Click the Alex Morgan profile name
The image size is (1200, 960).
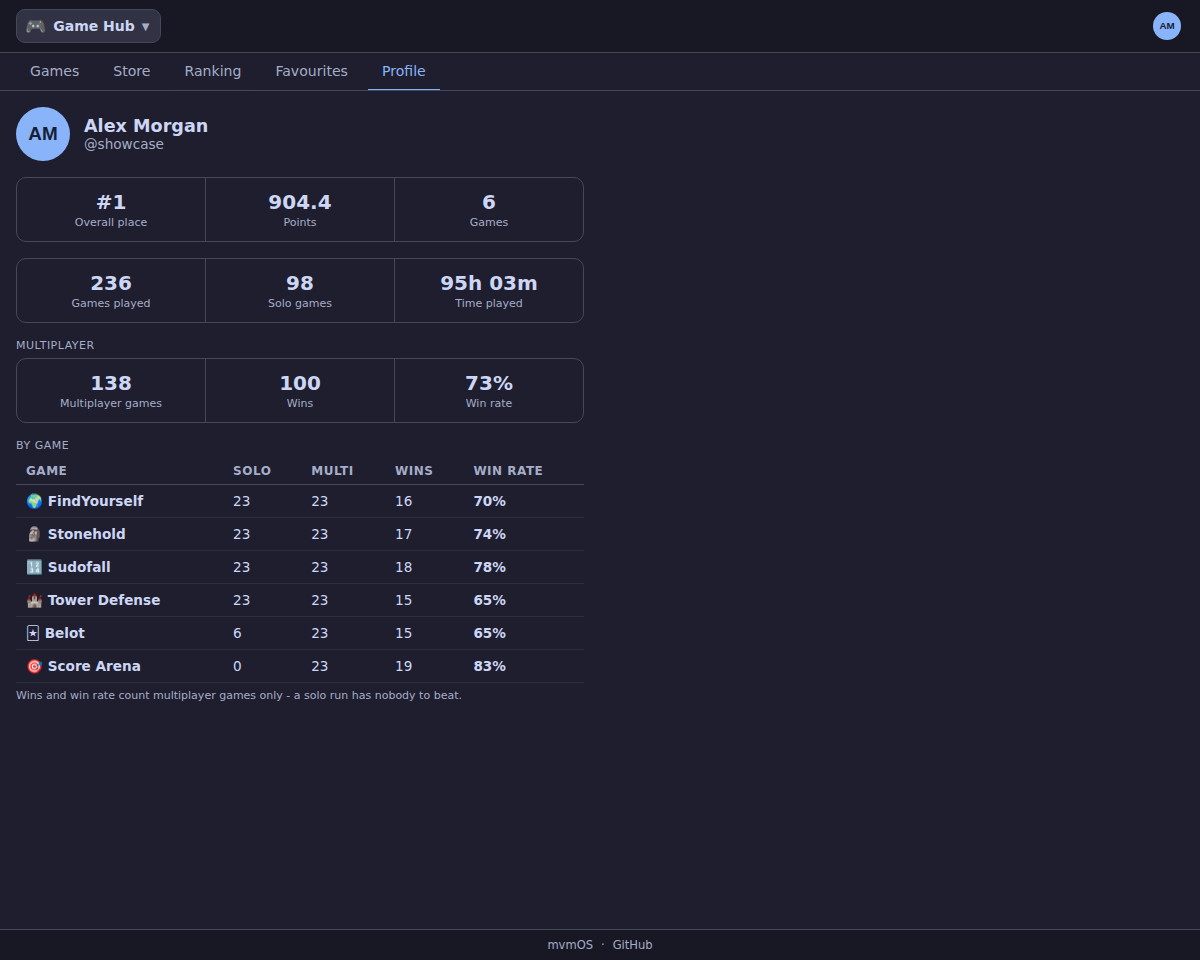pos(146,126)
